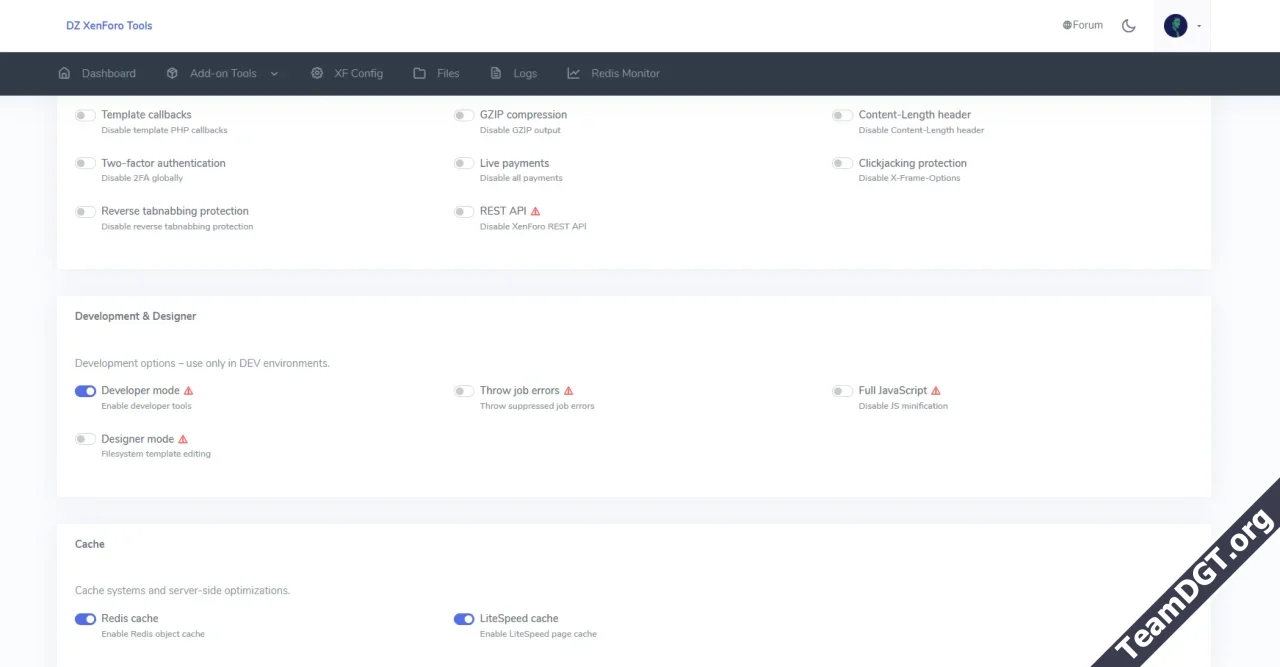Go to the Redis Monitor page
The width and height of the screenshot is (1280, 667).
click(625, 73)
